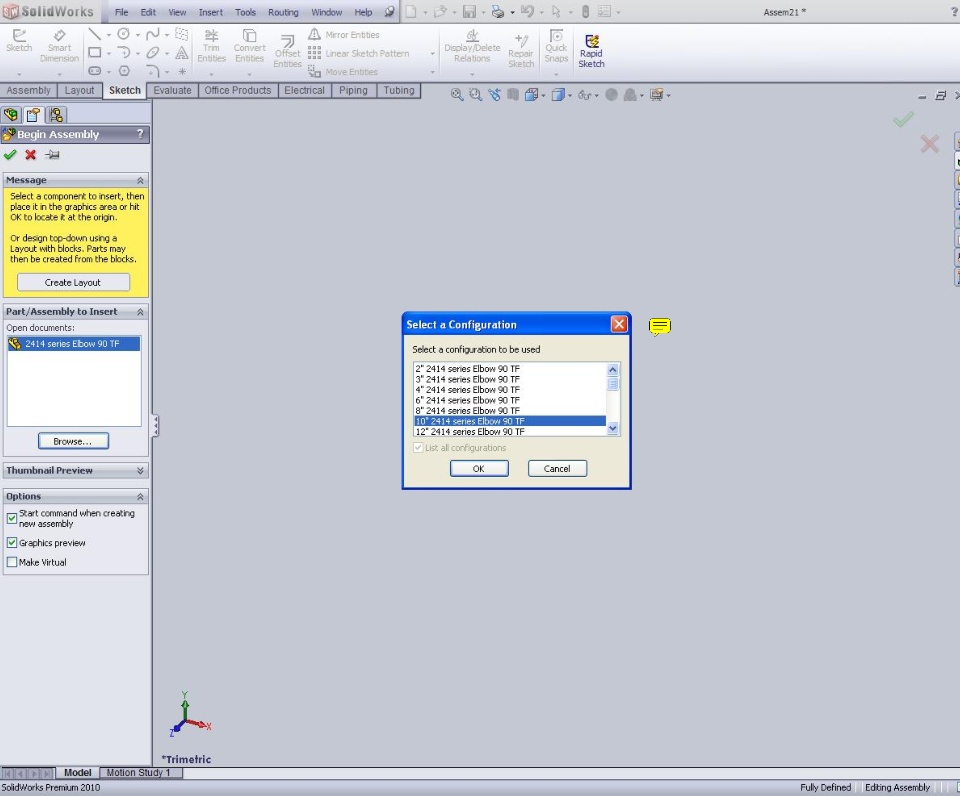The height and width of the screenshot is (796, 960).
Task: Select the Circle sketch tool
Action: pos(124,34)
